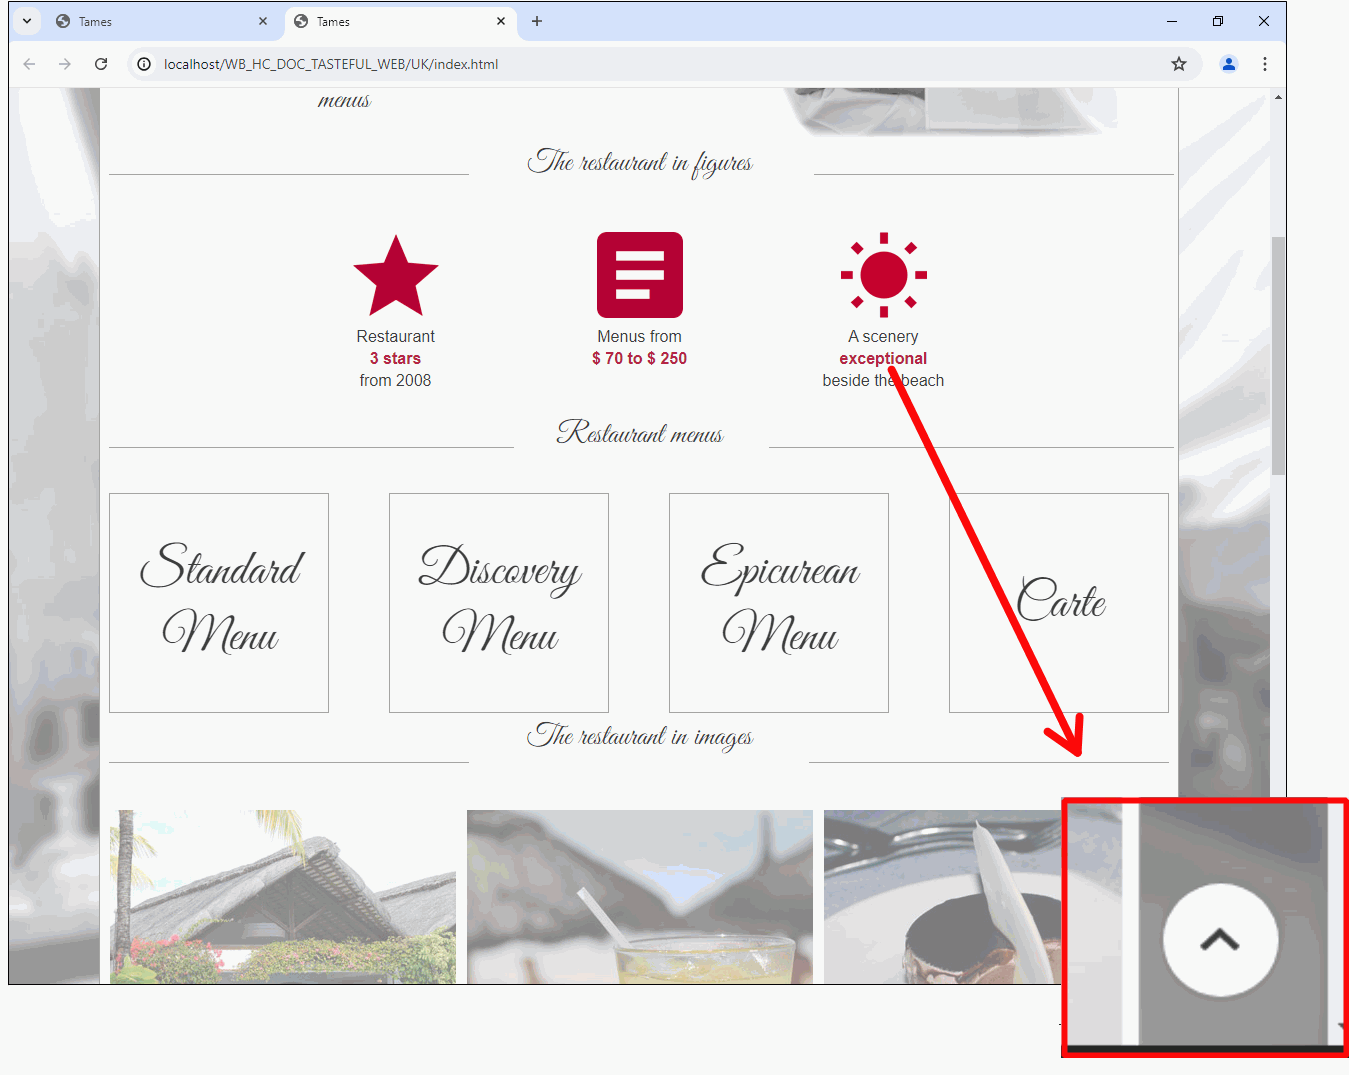Click the back navigation arrow

[29, 64]
